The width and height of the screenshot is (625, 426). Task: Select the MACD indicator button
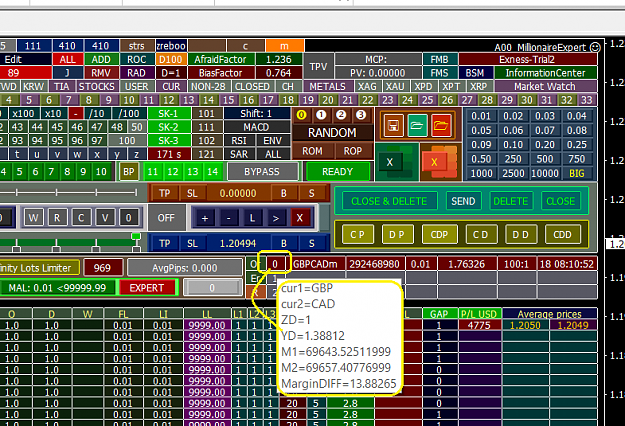click(257, 127)
